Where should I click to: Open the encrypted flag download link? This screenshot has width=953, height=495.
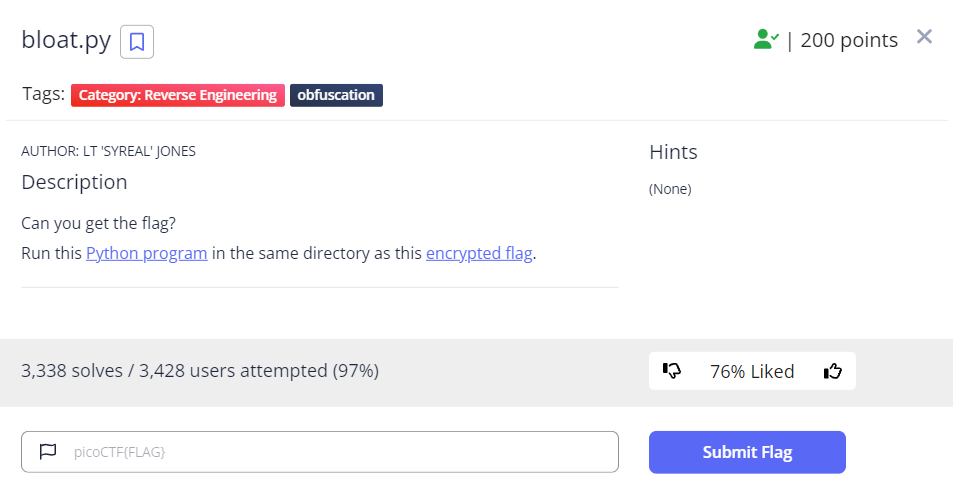point(479,253)
